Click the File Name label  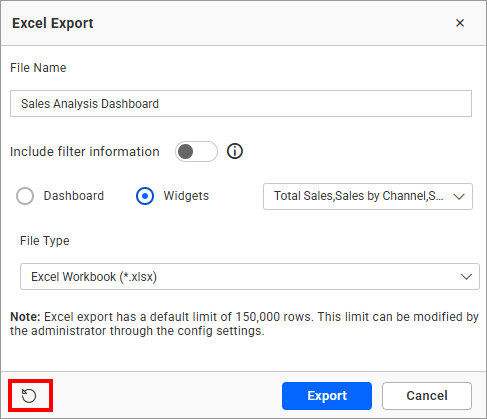coord(38,68)
